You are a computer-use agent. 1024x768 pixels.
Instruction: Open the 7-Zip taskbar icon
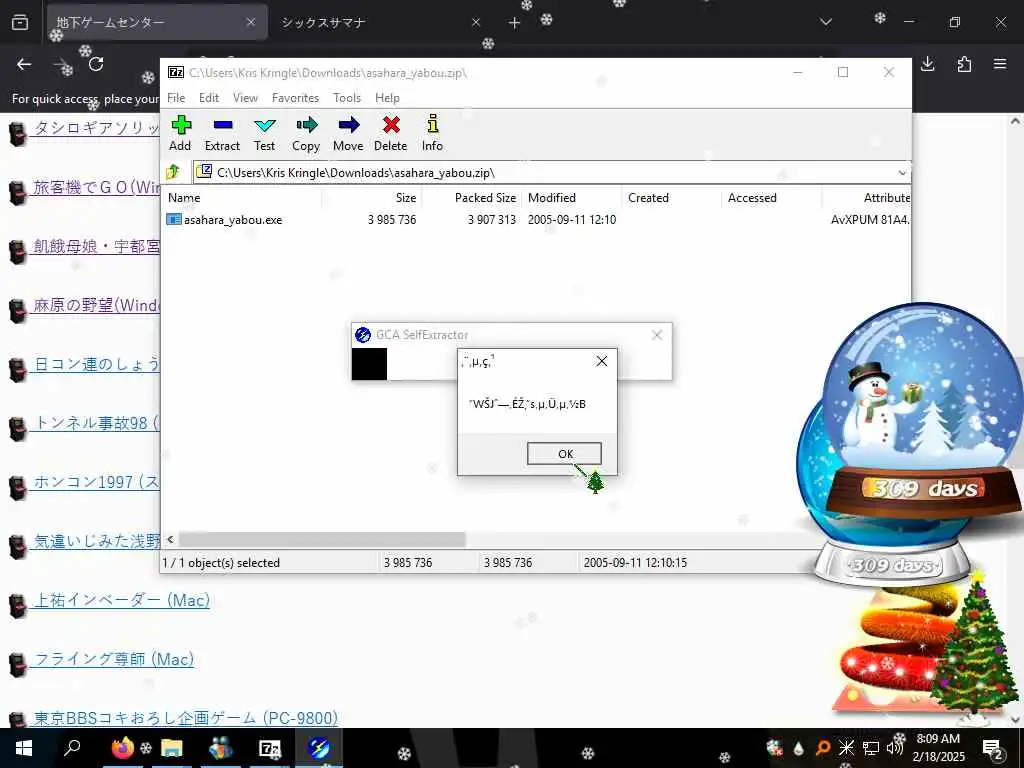pyautogui.click(x=270, y=748)
